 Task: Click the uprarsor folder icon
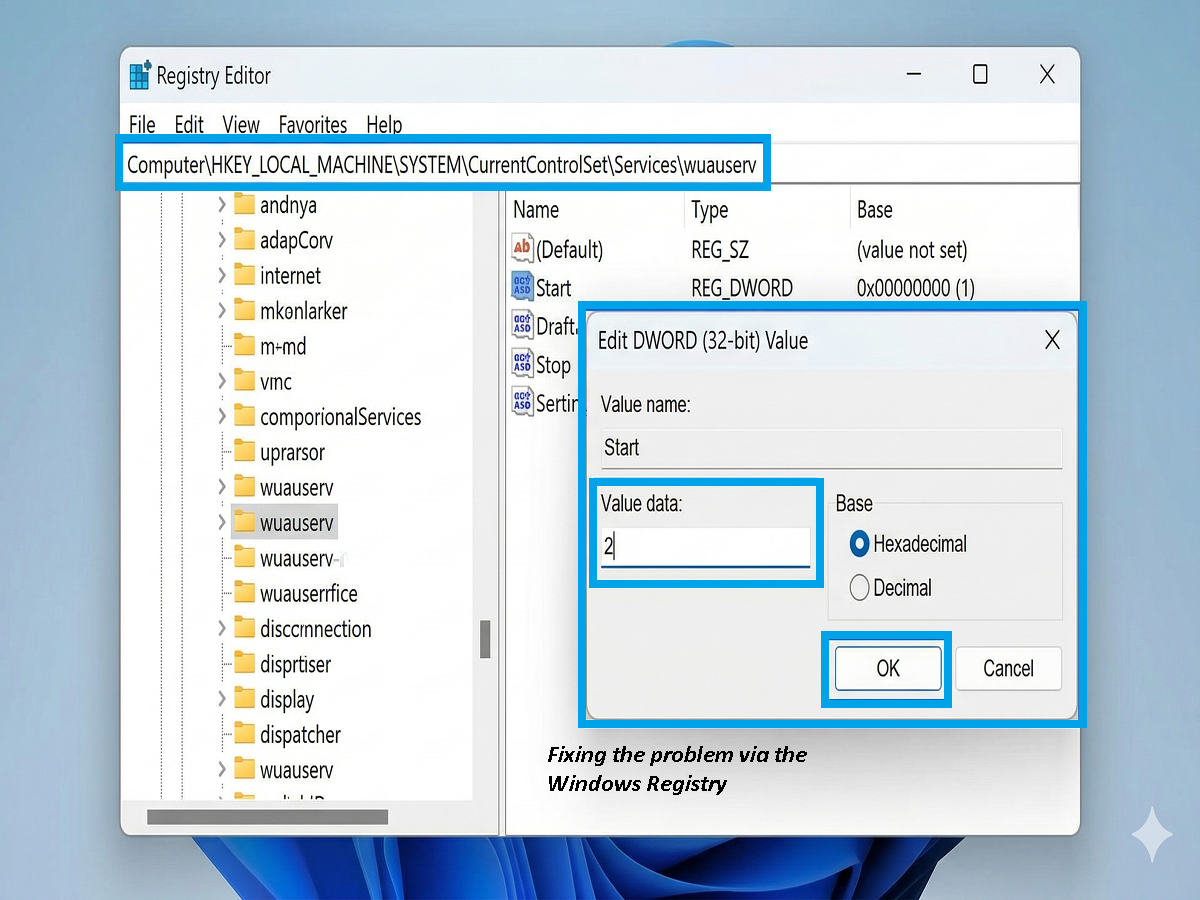[245, 452]
